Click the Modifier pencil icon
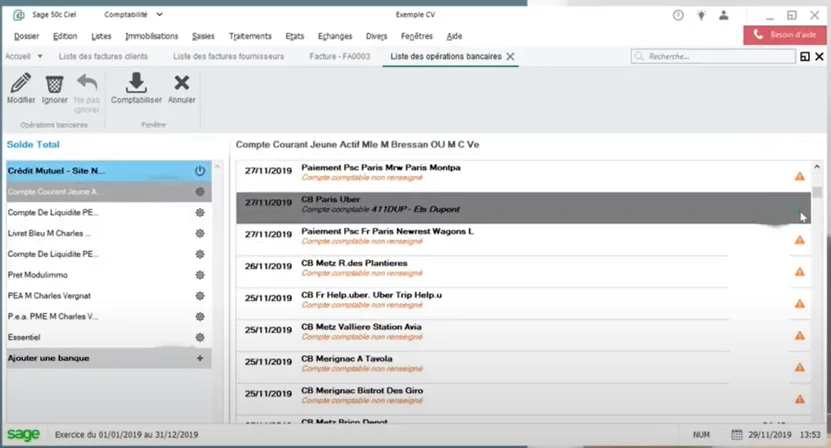 point(21,83)
